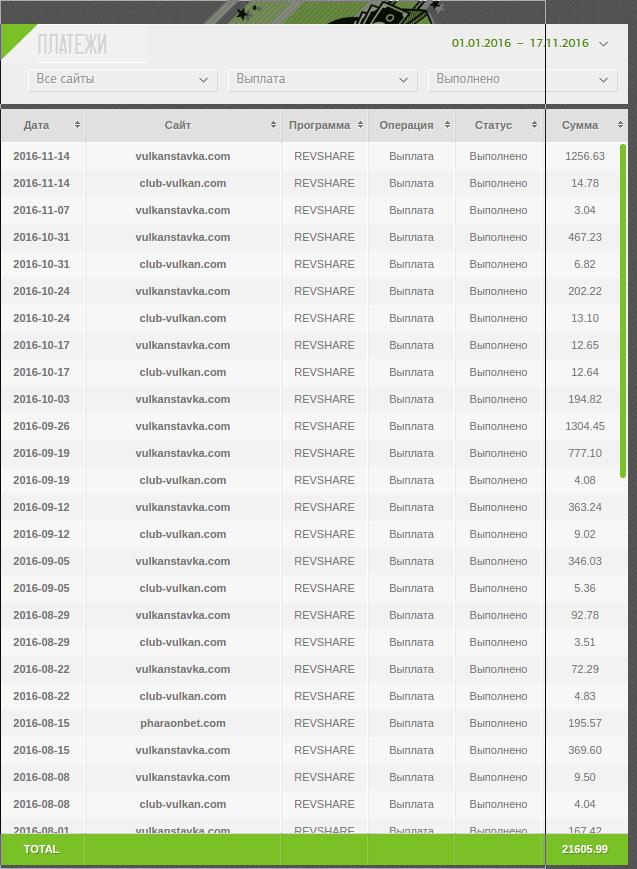Image resolution: width=637 pixels, height=869 pixels.
Task: Select the amount 194.82
Action: coord(585,400)
